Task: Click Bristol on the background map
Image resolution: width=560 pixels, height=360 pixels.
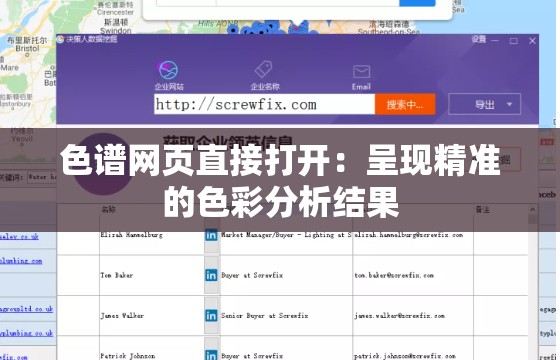Action: click(x=27, y=48)
